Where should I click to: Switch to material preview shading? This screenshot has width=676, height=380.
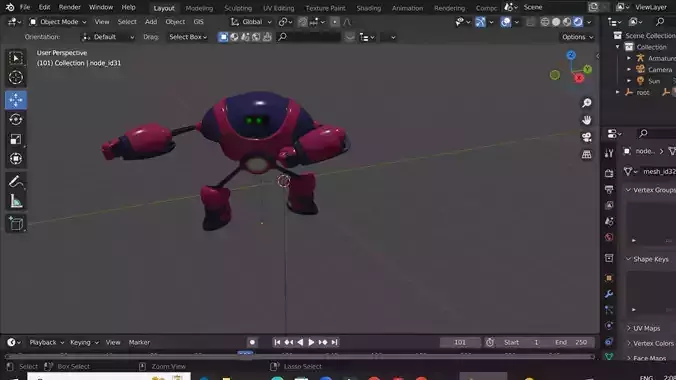[x=567, y=22]
